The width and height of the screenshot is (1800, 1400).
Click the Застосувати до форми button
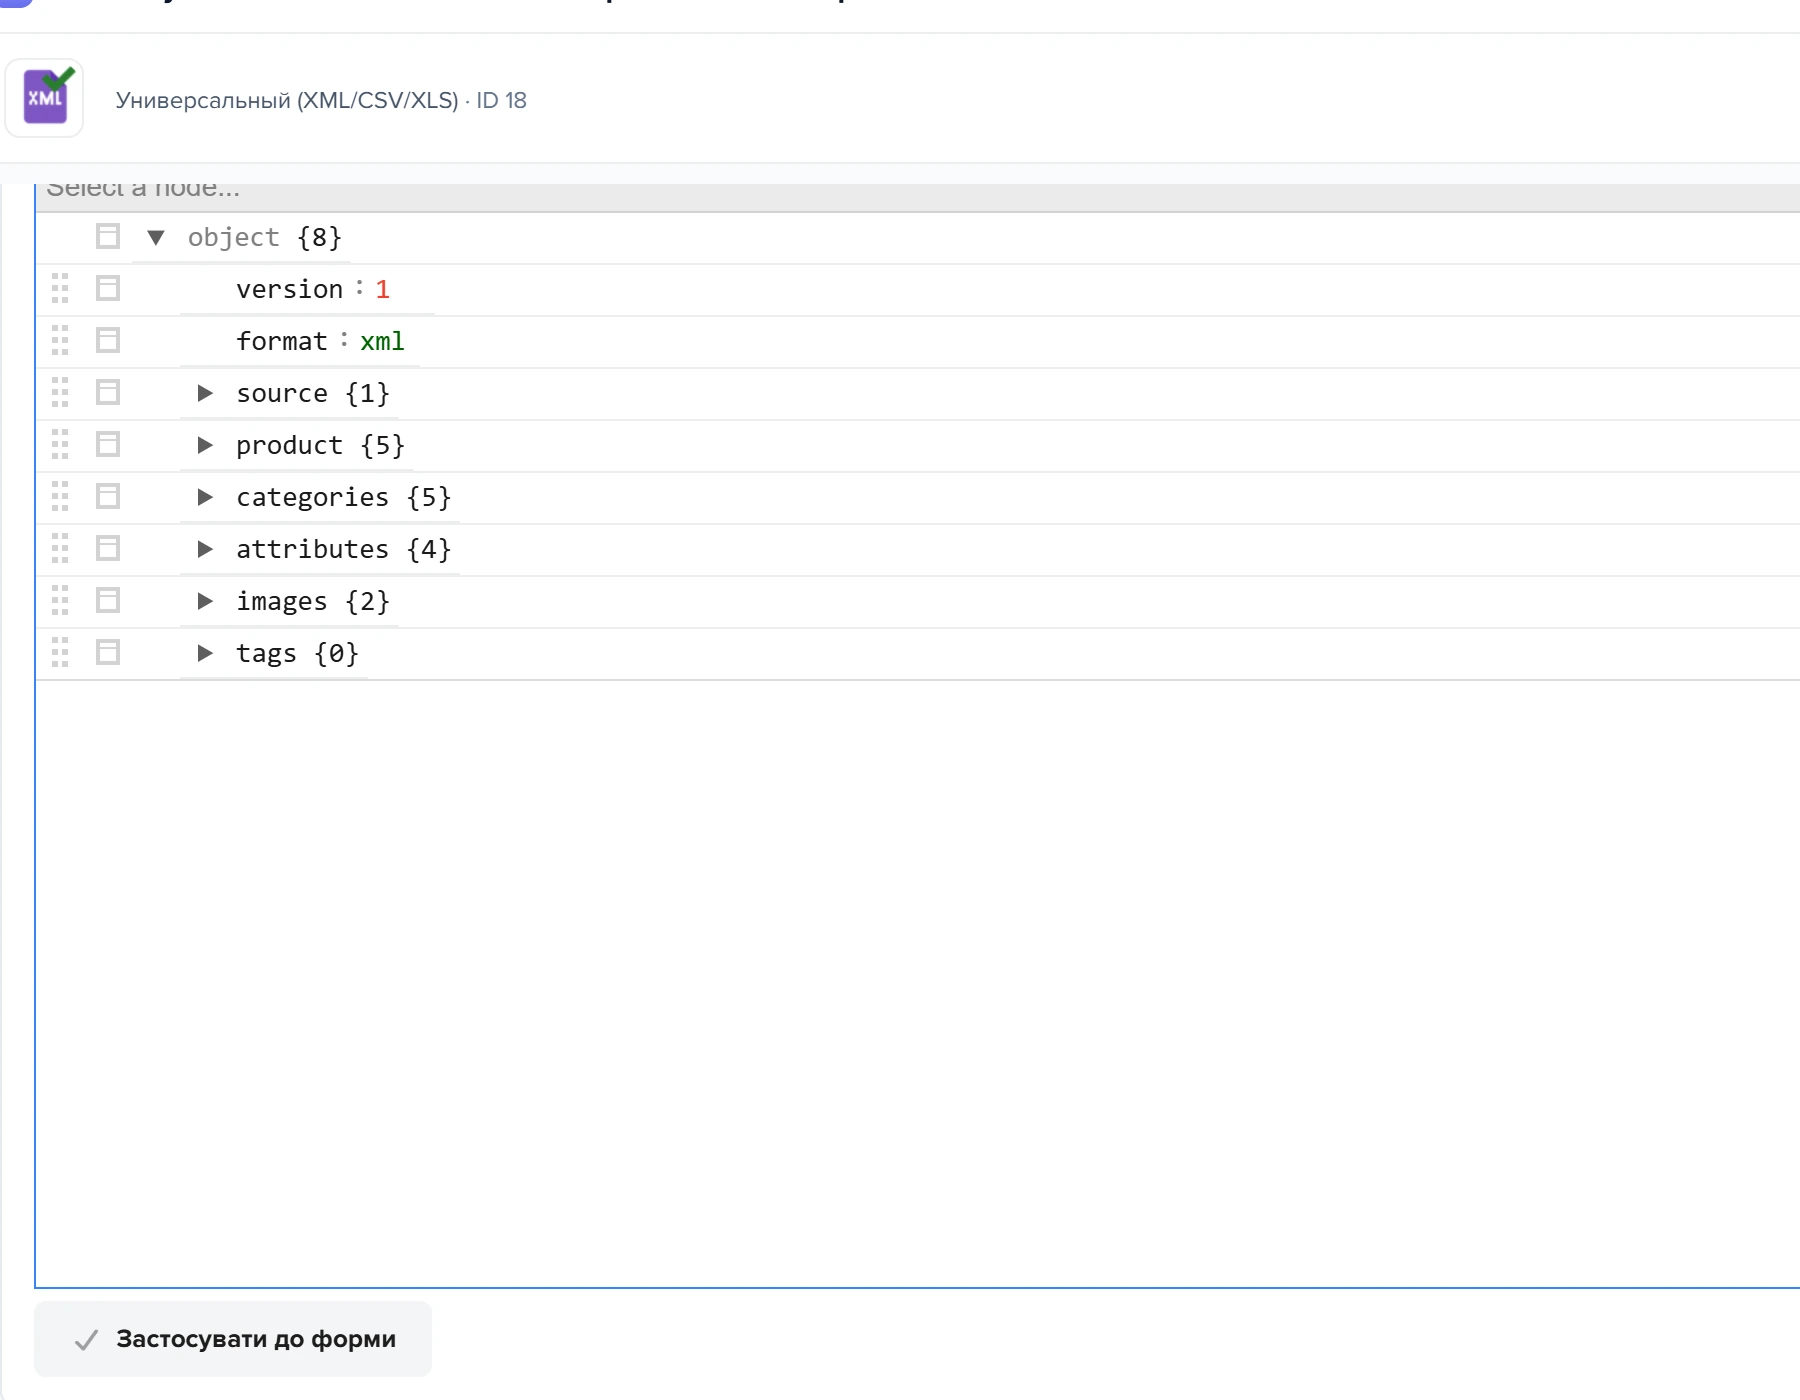click(x=233, y=1339)
